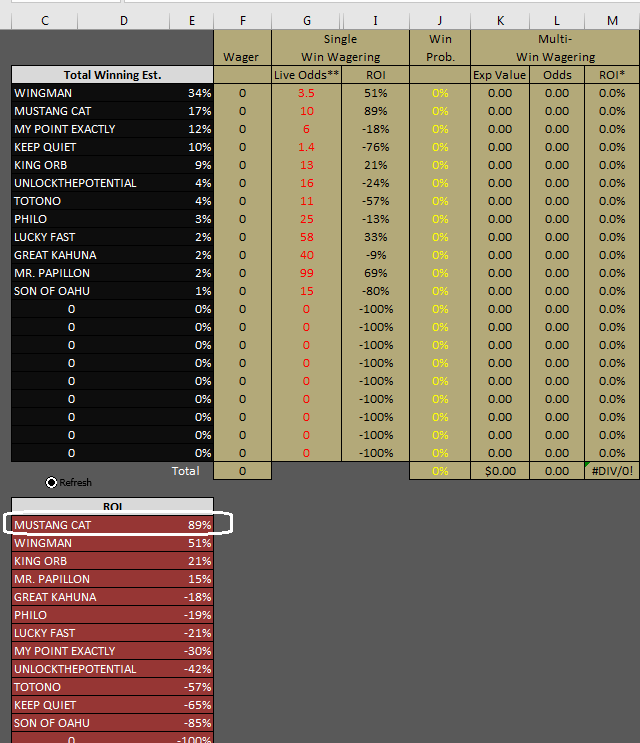Select the Refresh option button

(x=51, y=482)
